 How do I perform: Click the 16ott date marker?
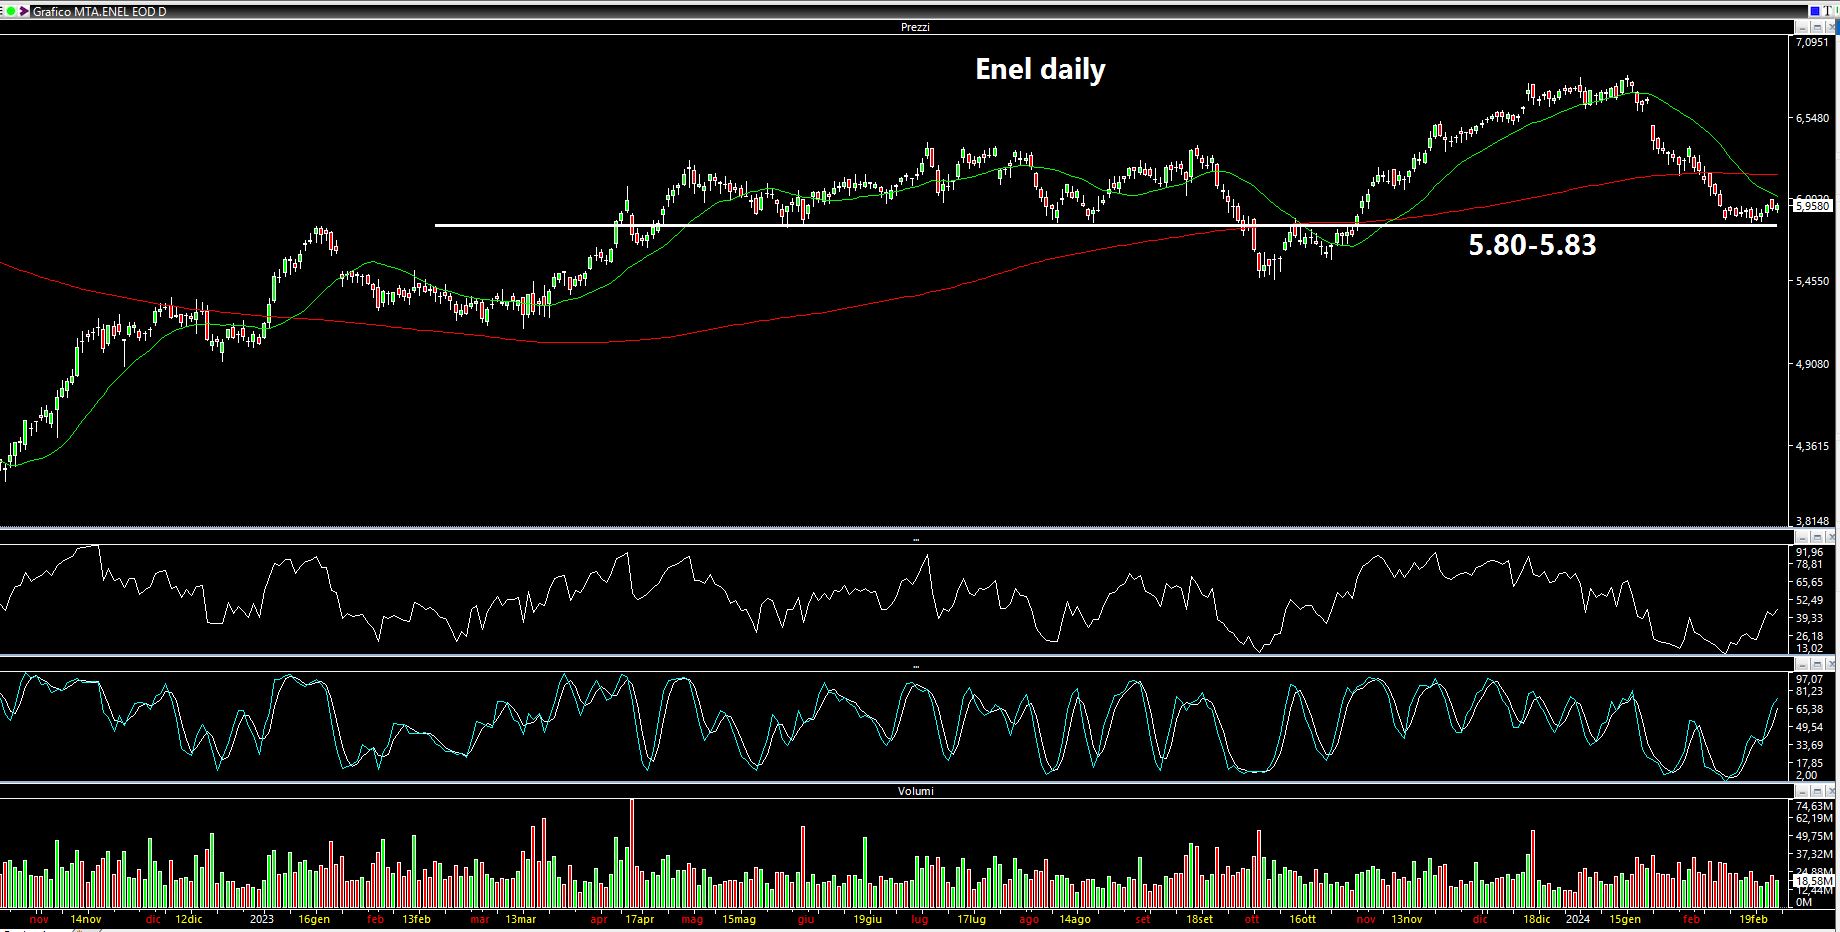(x=1302, y=919)
